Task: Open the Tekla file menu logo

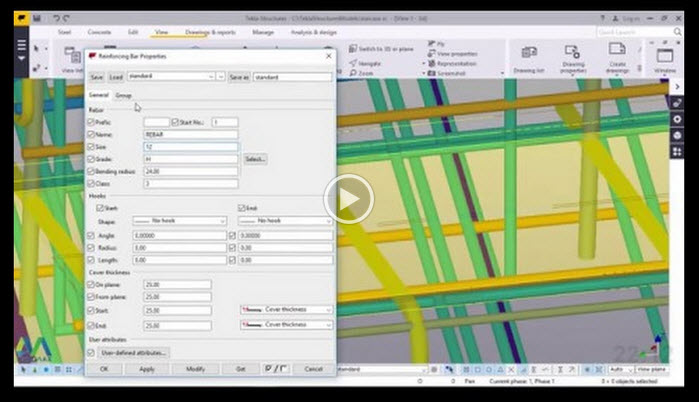Action: [x=21, y=18]
